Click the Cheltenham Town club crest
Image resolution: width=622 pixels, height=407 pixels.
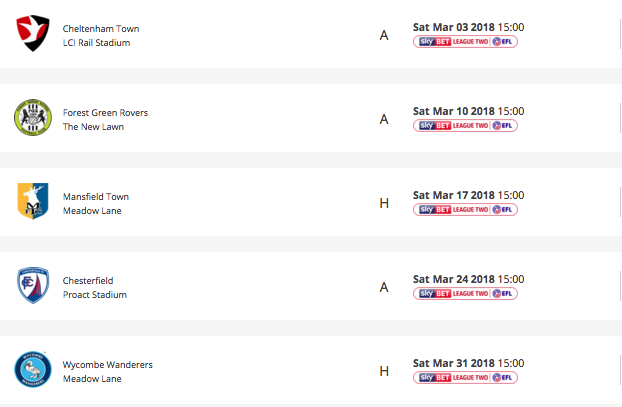pos(33,35)
